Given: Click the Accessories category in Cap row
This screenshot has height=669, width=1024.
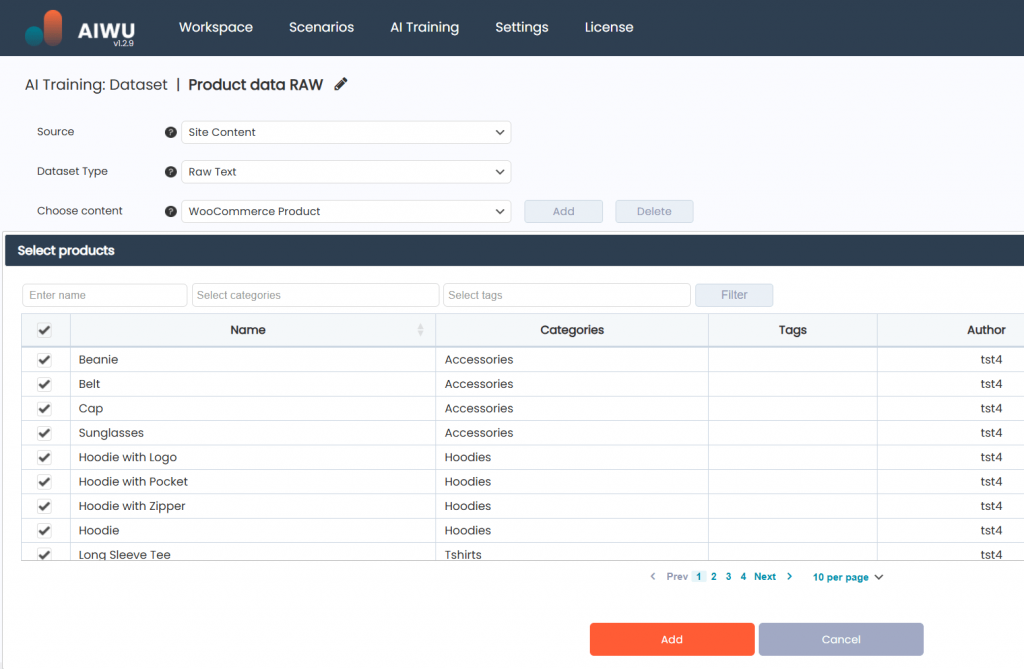Looking at the screenshot, I should 479,409.
